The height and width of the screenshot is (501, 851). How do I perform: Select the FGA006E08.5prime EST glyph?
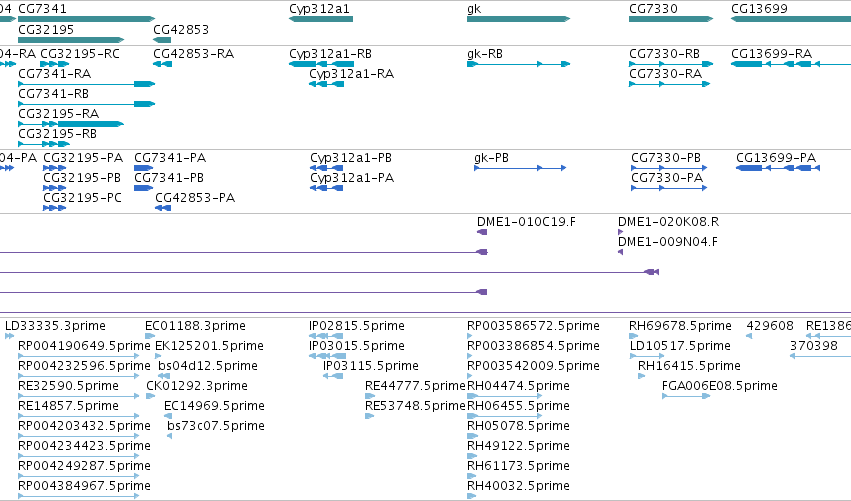[686, 396]
